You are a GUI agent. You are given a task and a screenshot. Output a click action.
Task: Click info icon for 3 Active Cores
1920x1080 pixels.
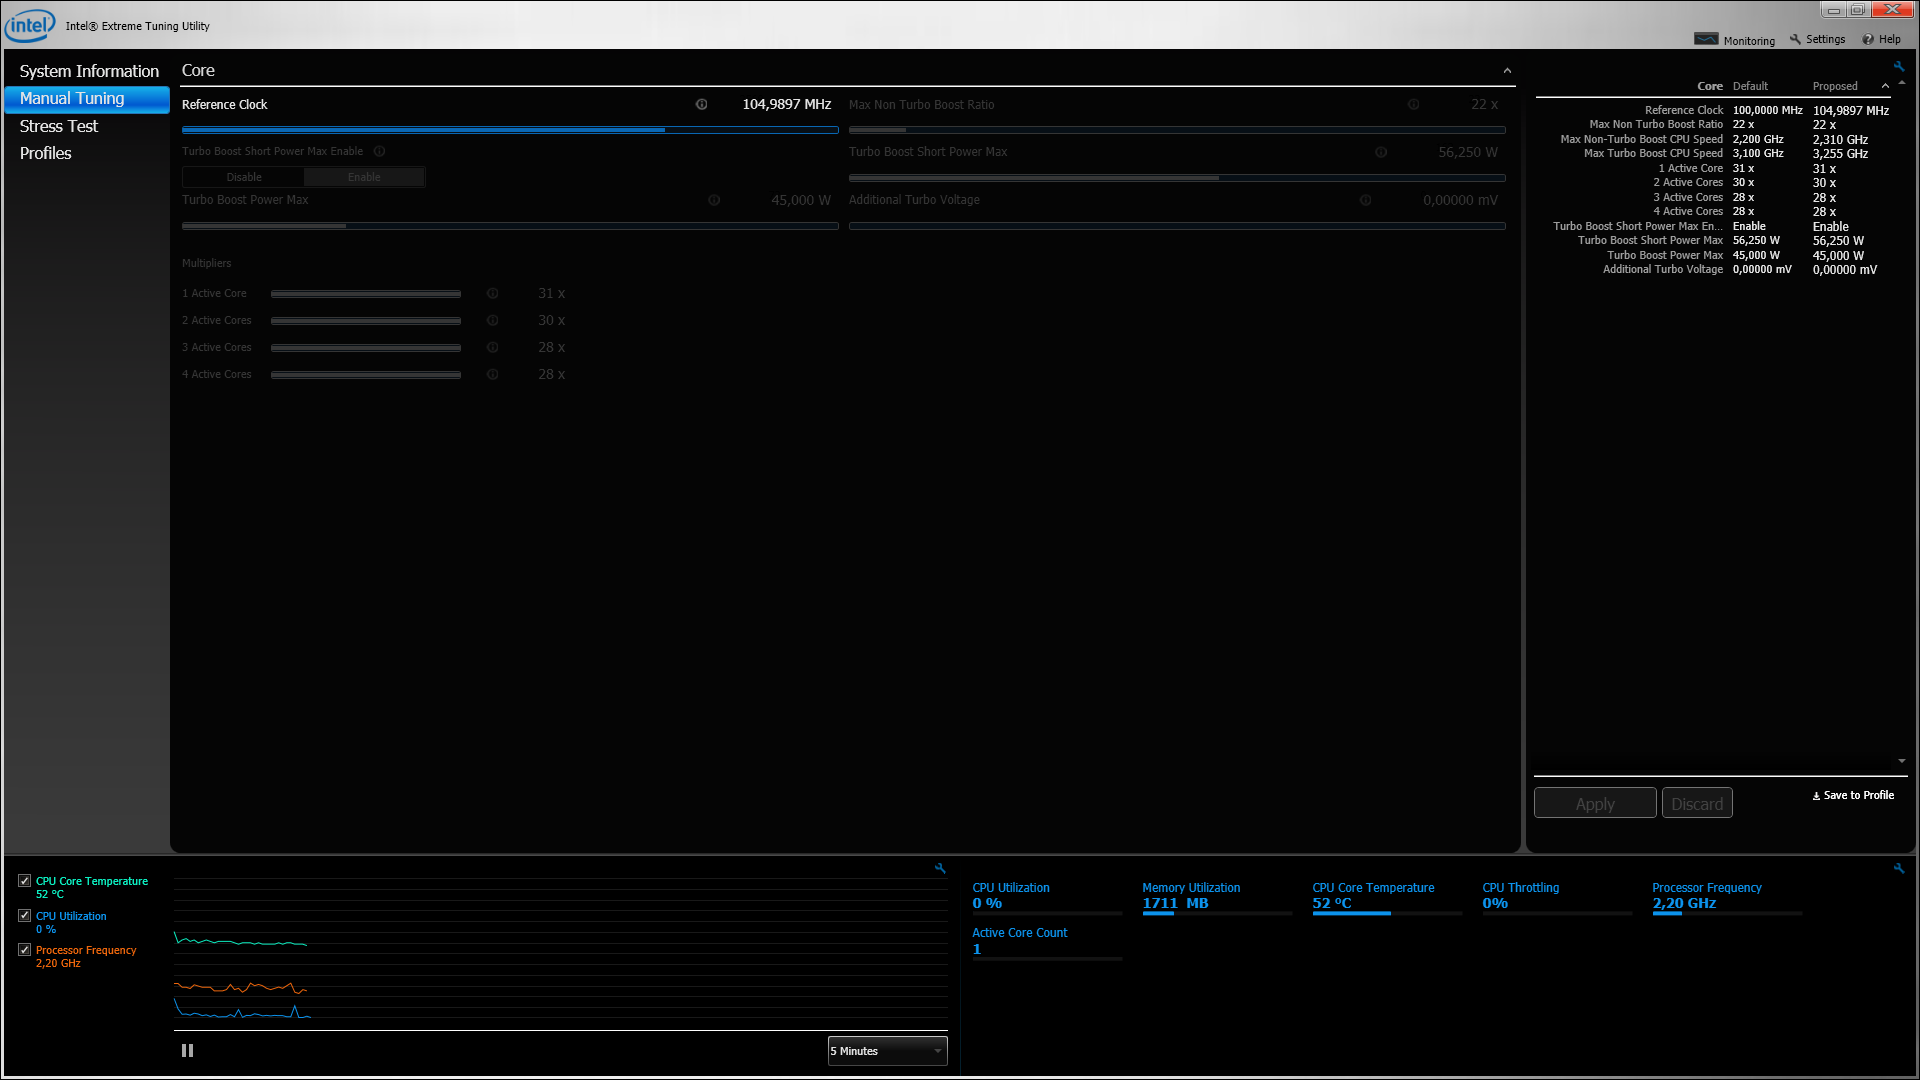coord(492,348)
